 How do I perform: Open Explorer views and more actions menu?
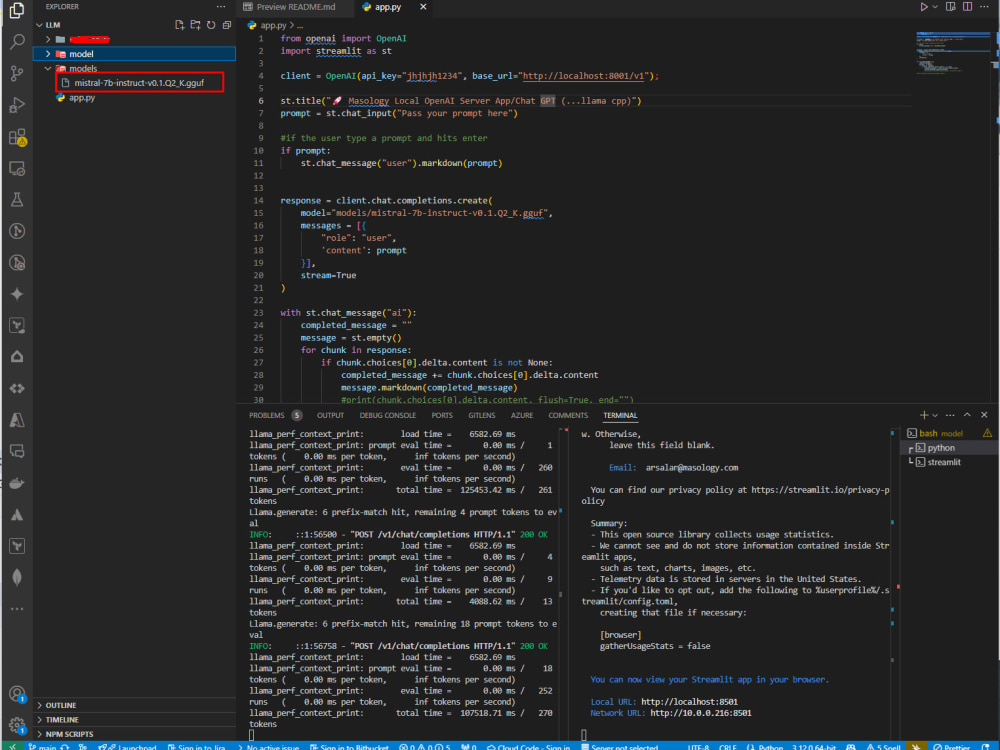point(221,6)
